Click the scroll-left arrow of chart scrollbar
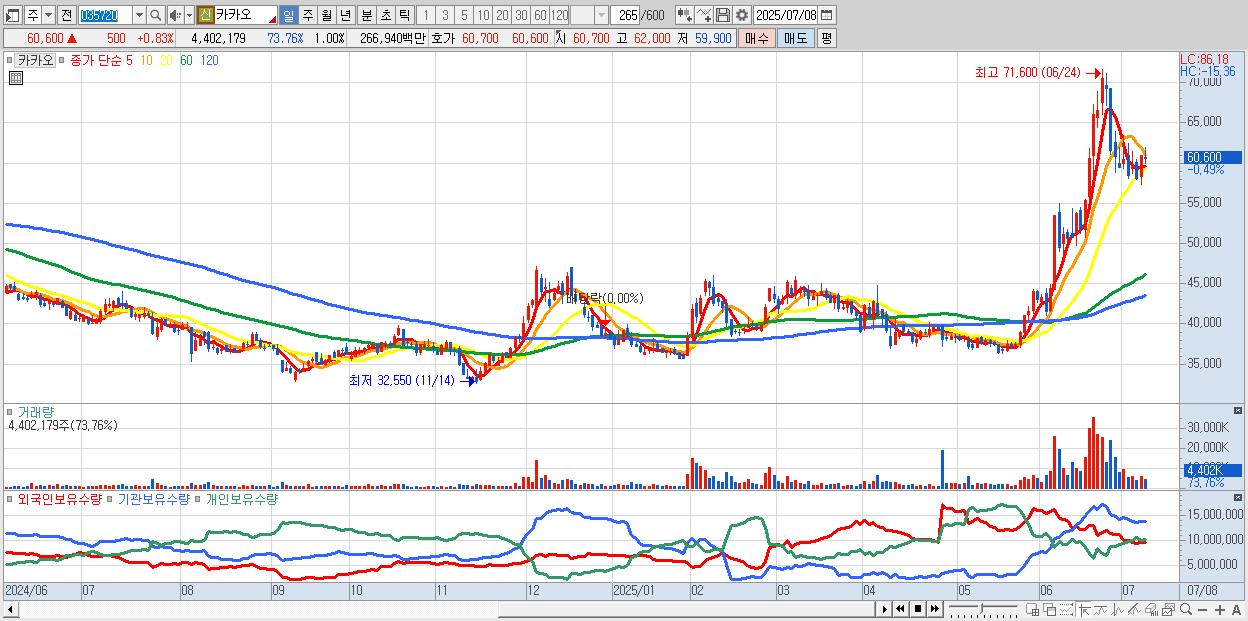The image size is (1248, 621). tap(10, 609)
